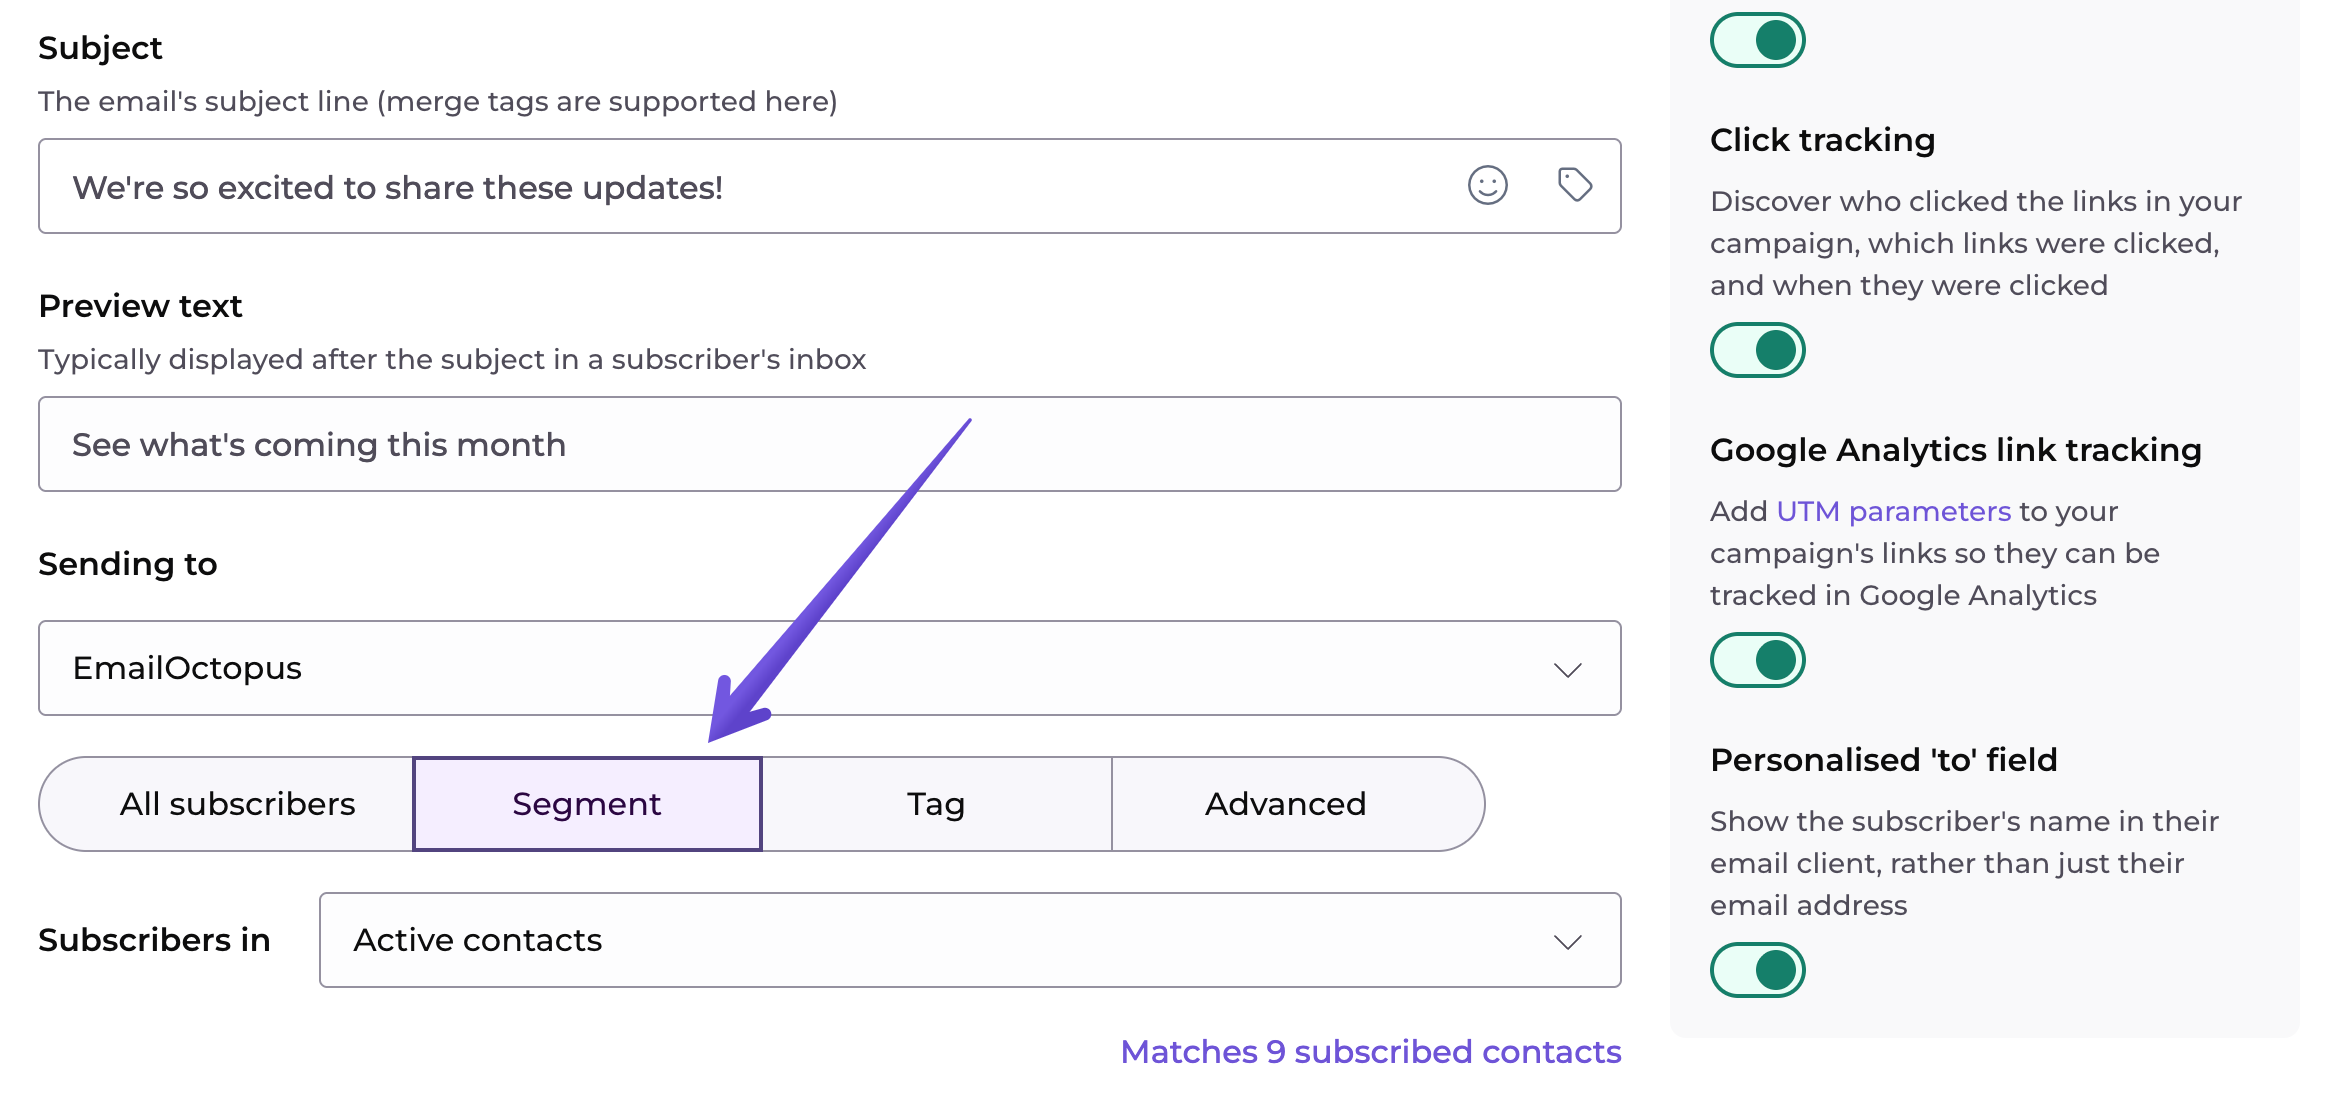Screen dimensions: 2330x1116
Task: Click into the Preview text field
Action: (830, 445)
